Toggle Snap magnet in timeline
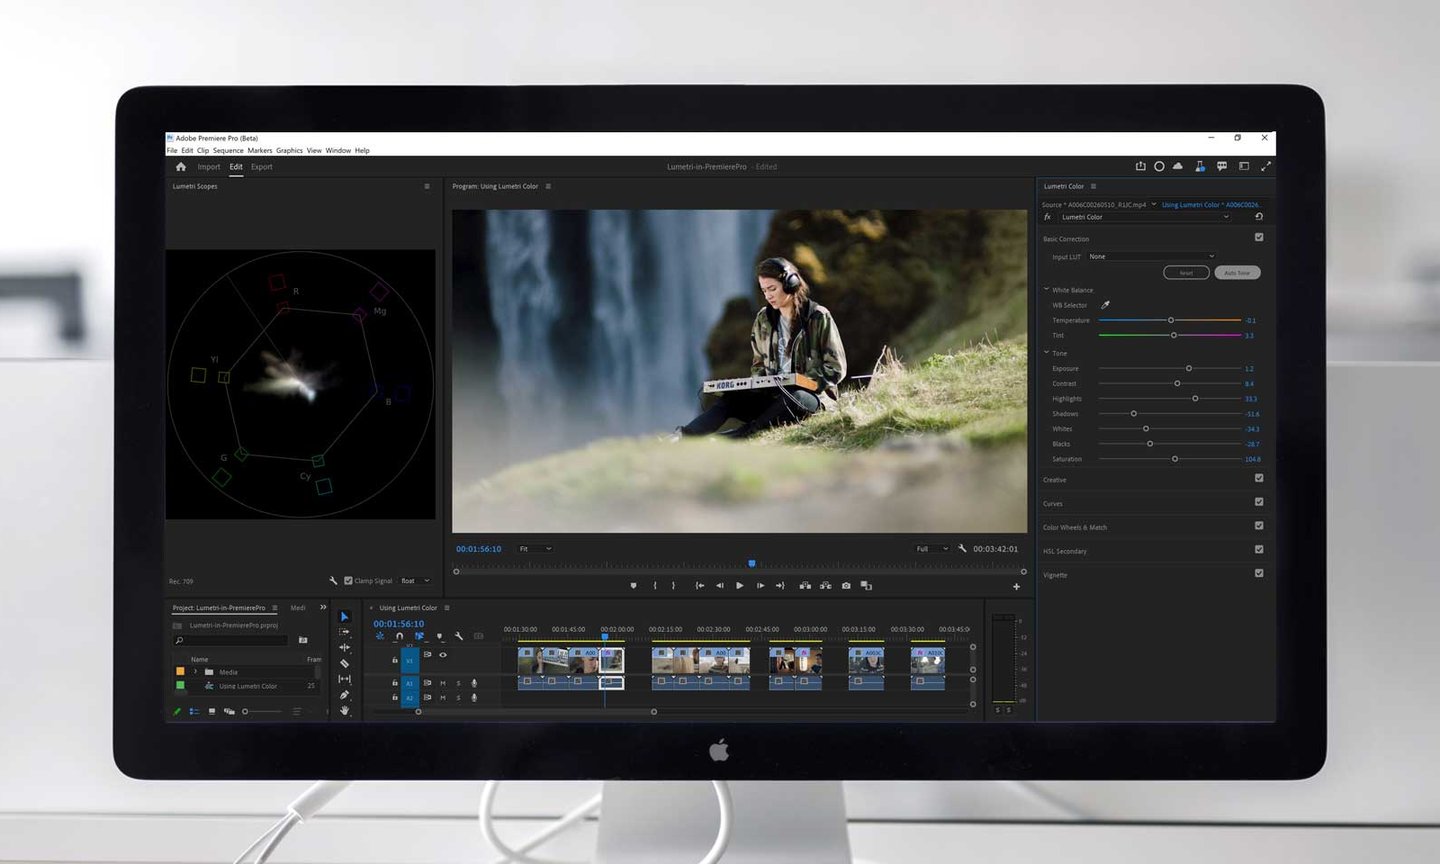 coord(399,636)
